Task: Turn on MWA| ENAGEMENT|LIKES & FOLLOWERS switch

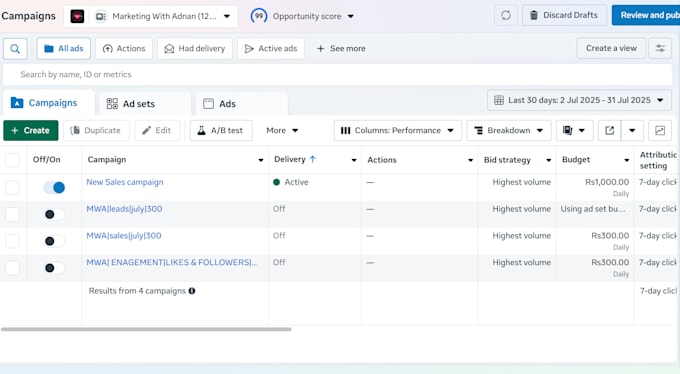Action: pos(54,268)
